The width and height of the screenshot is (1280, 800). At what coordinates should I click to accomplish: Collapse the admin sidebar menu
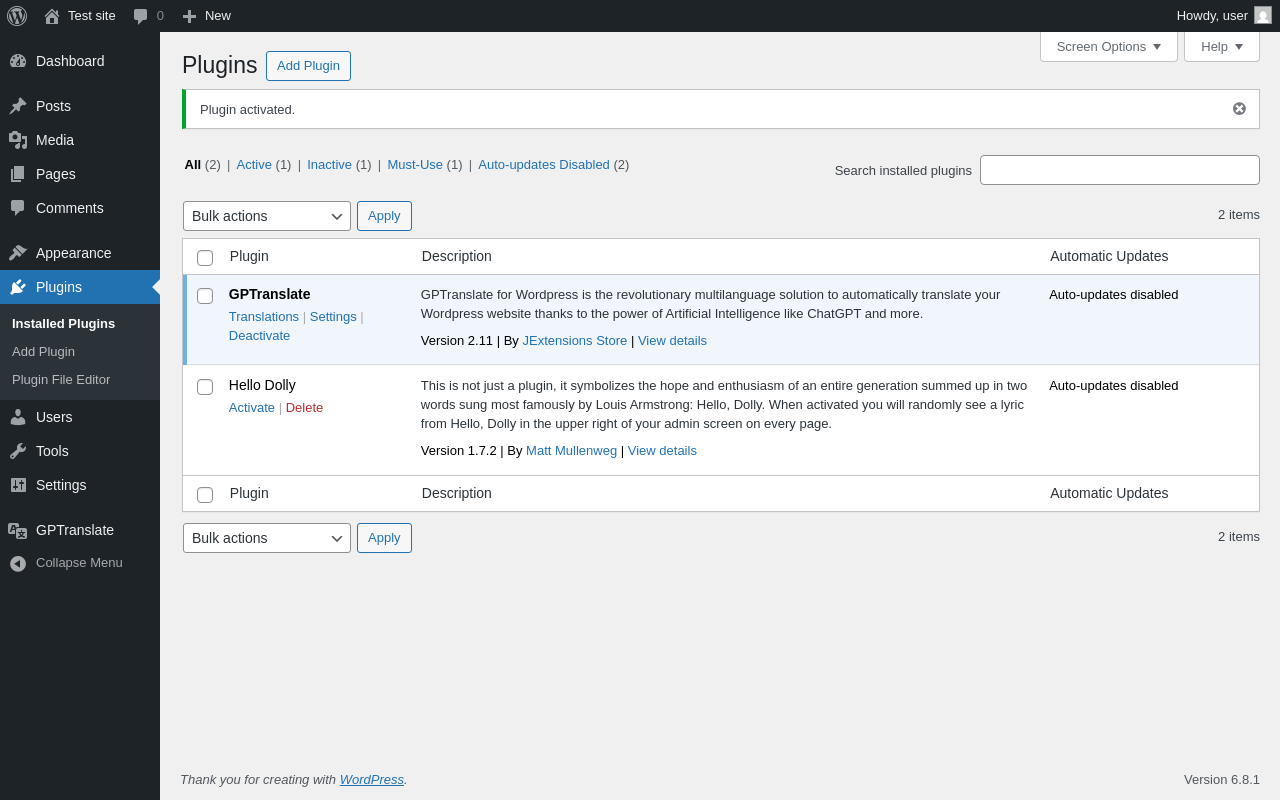click(78, 563)
